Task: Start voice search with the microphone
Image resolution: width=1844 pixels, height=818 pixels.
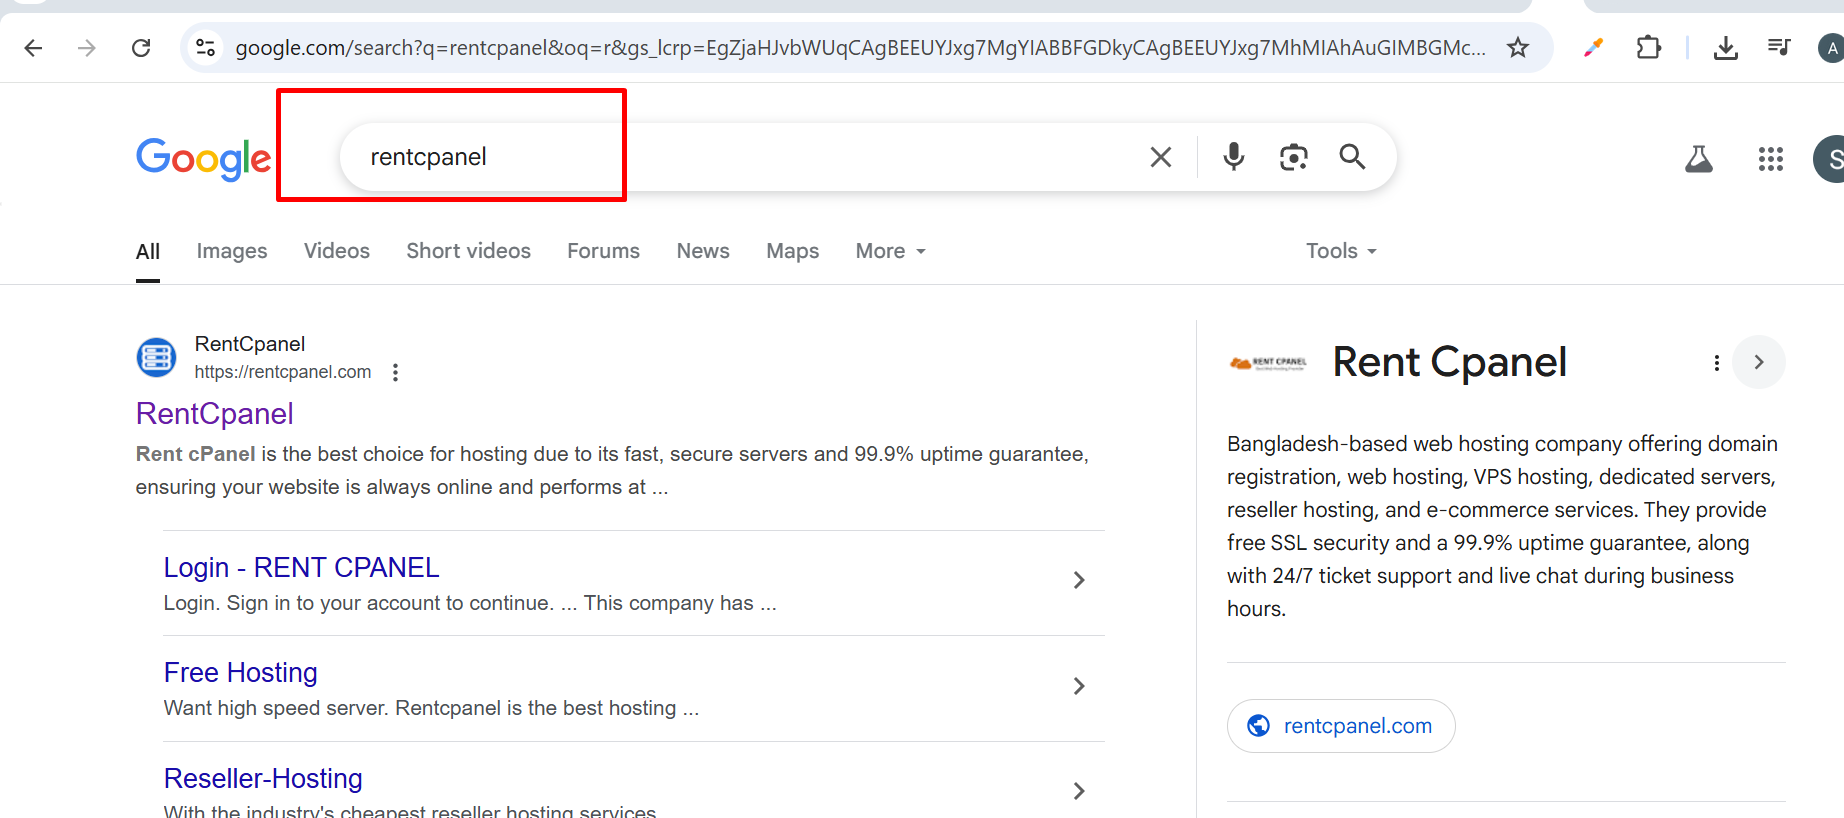Action: [1234, 157]
